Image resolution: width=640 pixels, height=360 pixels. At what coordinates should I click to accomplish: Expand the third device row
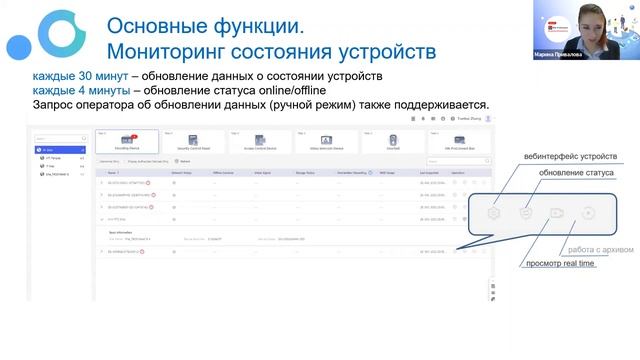(x=102, y=207)
